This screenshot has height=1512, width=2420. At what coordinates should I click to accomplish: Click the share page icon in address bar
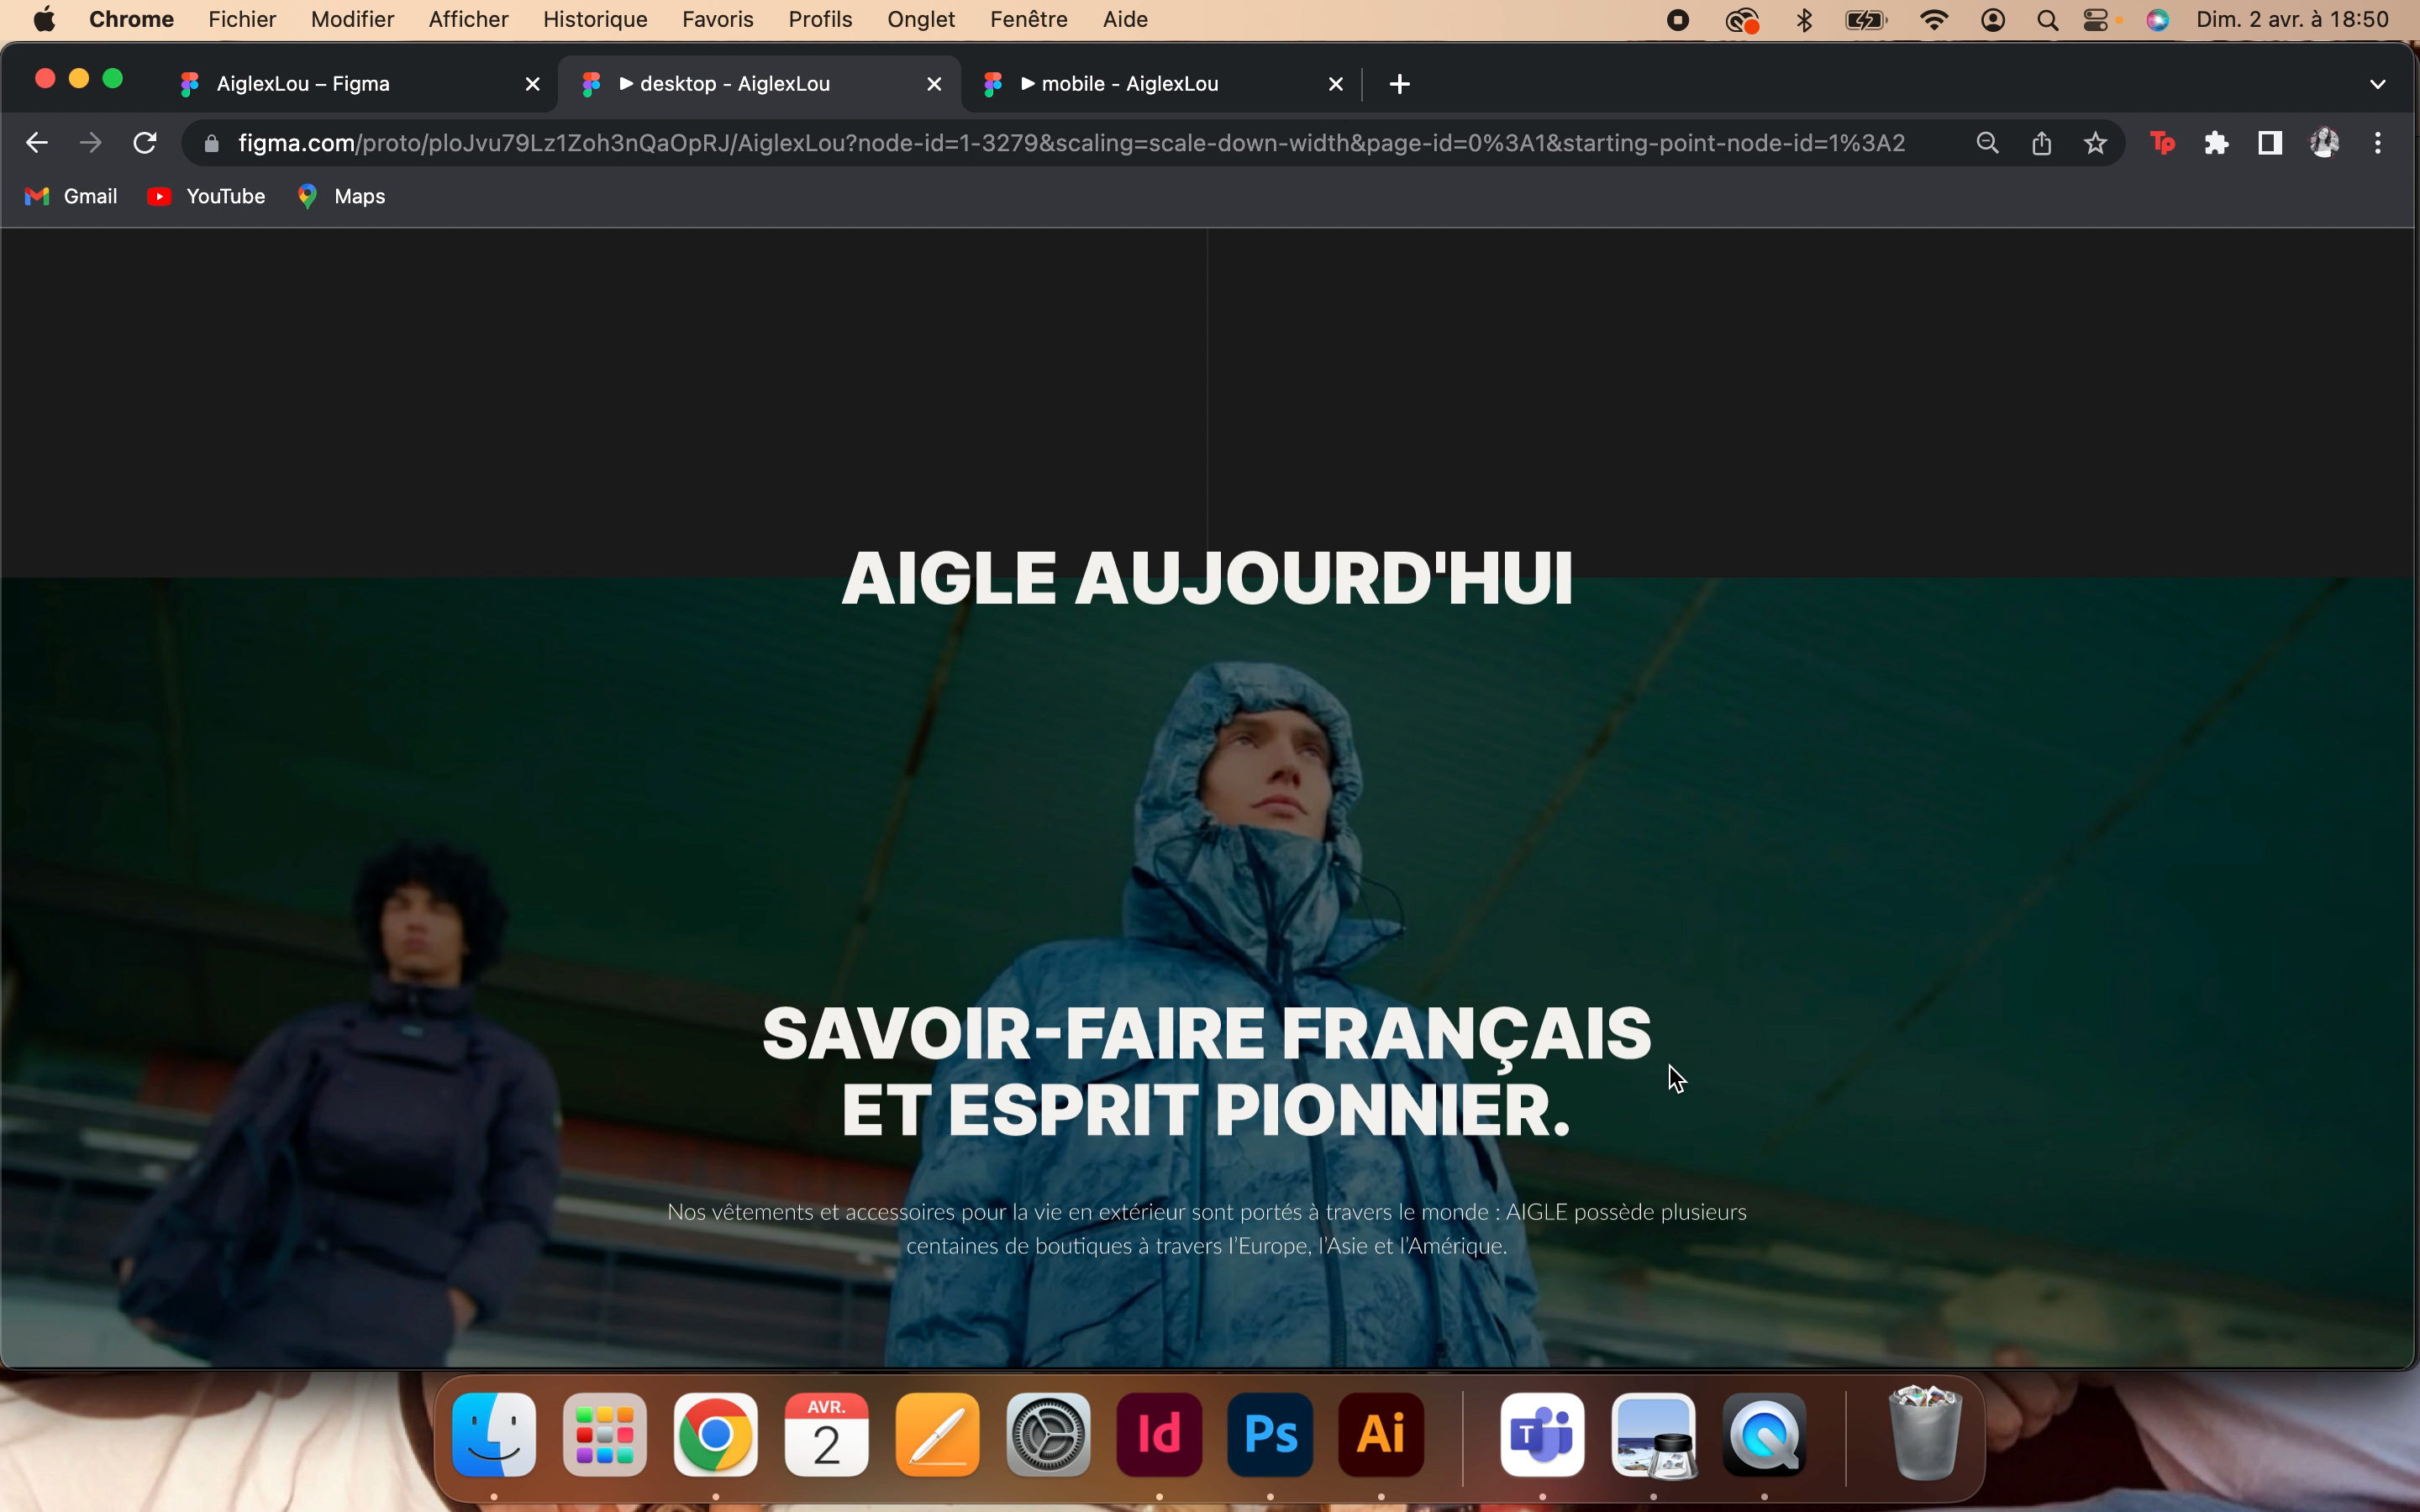click(x=2041, y=143)
